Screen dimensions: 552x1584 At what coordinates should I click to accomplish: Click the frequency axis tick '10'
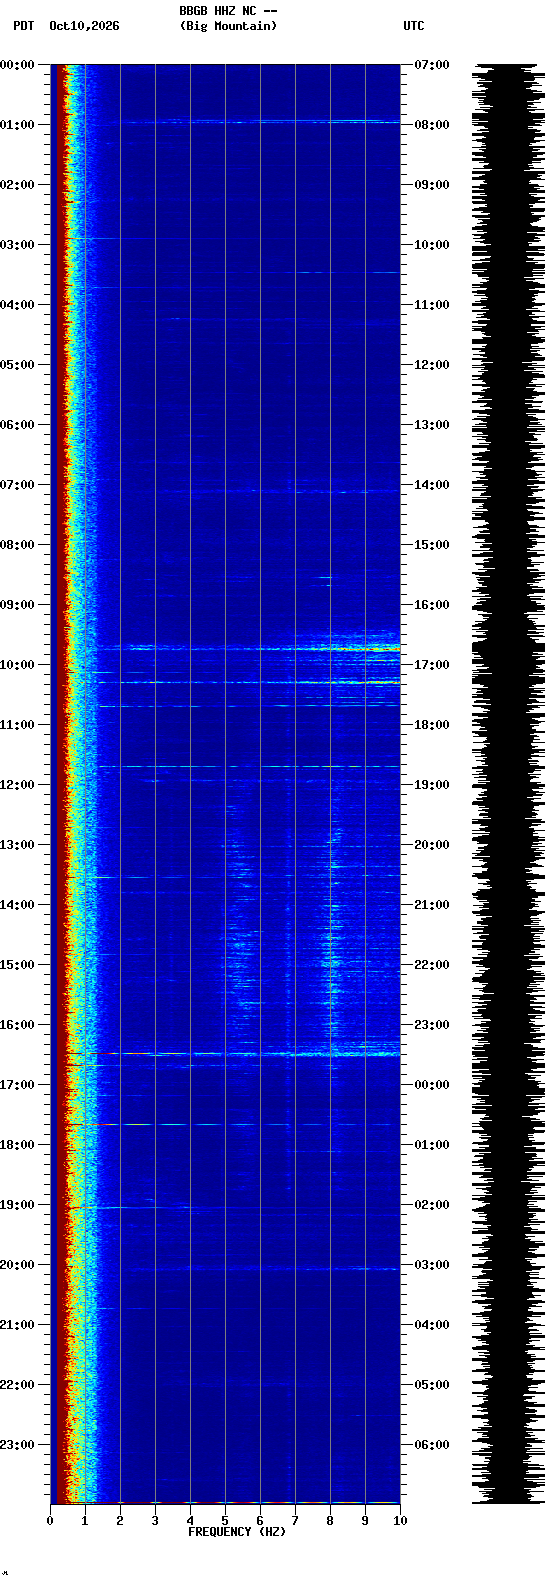point(400,1521)
